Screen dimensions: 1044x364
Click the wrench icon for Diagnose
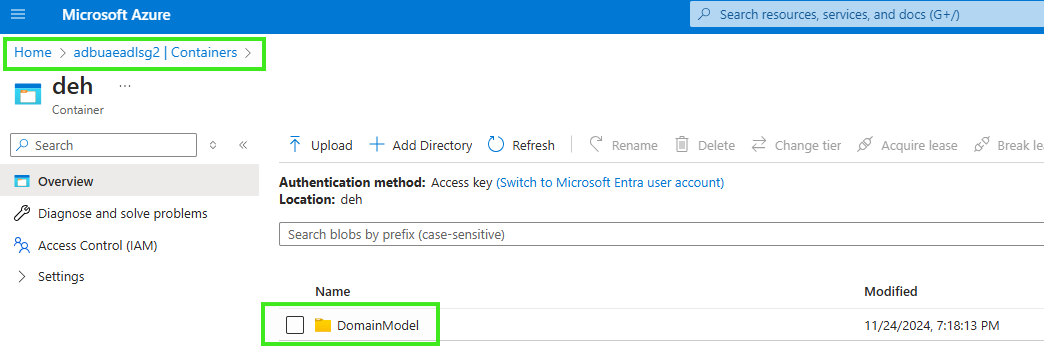(22, 214)
